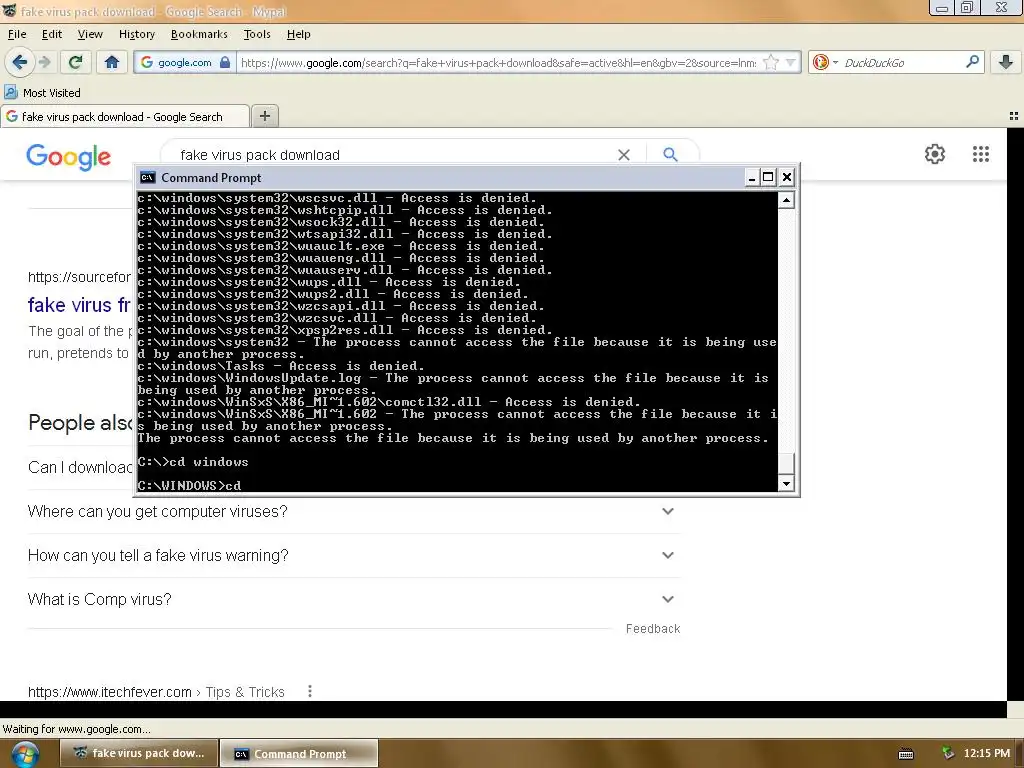
Task: Open the browser home page
Action: pyautogui.click(x=112, y=62)
